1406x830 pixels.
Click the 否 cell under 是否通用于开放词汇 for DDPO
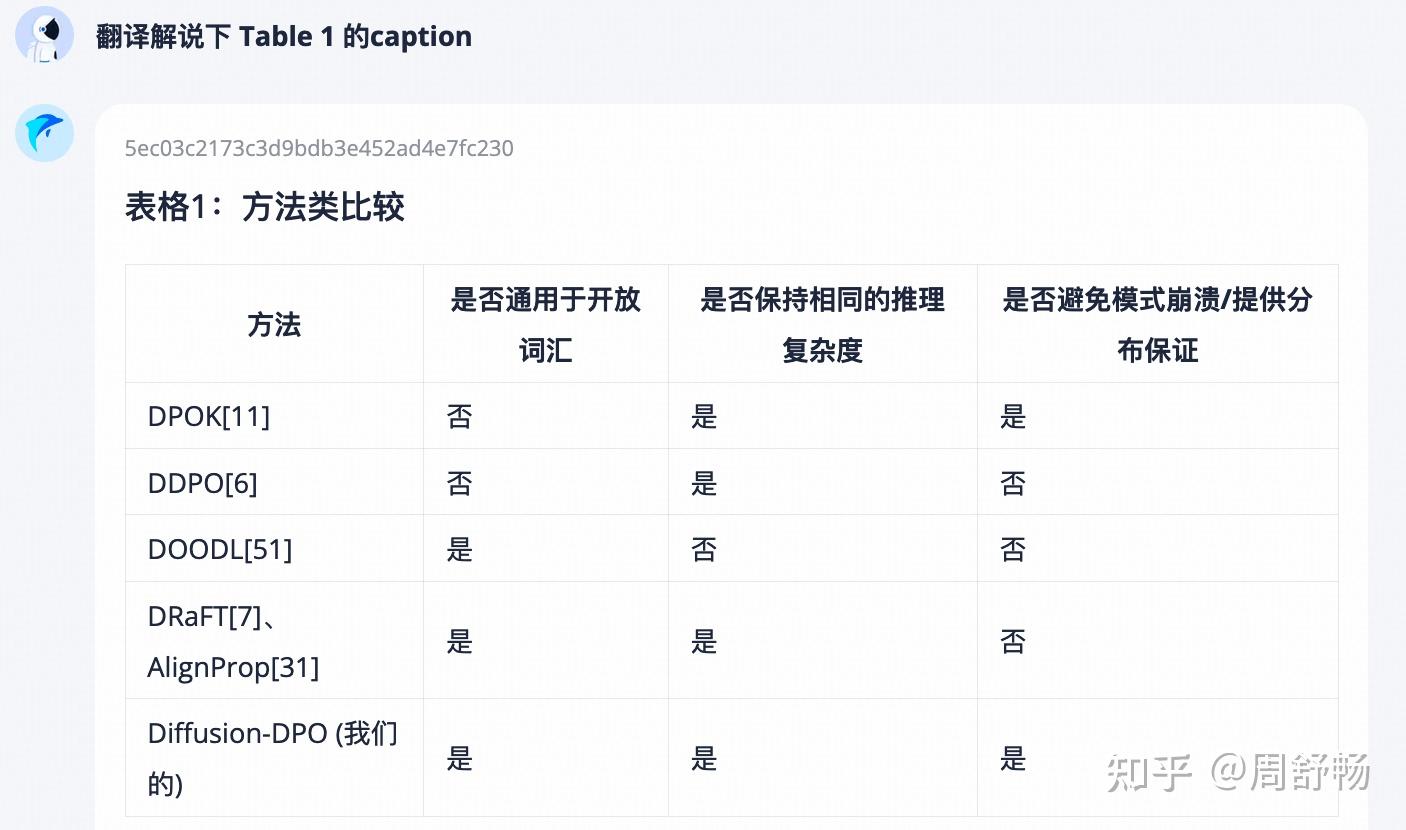(459, 483)
